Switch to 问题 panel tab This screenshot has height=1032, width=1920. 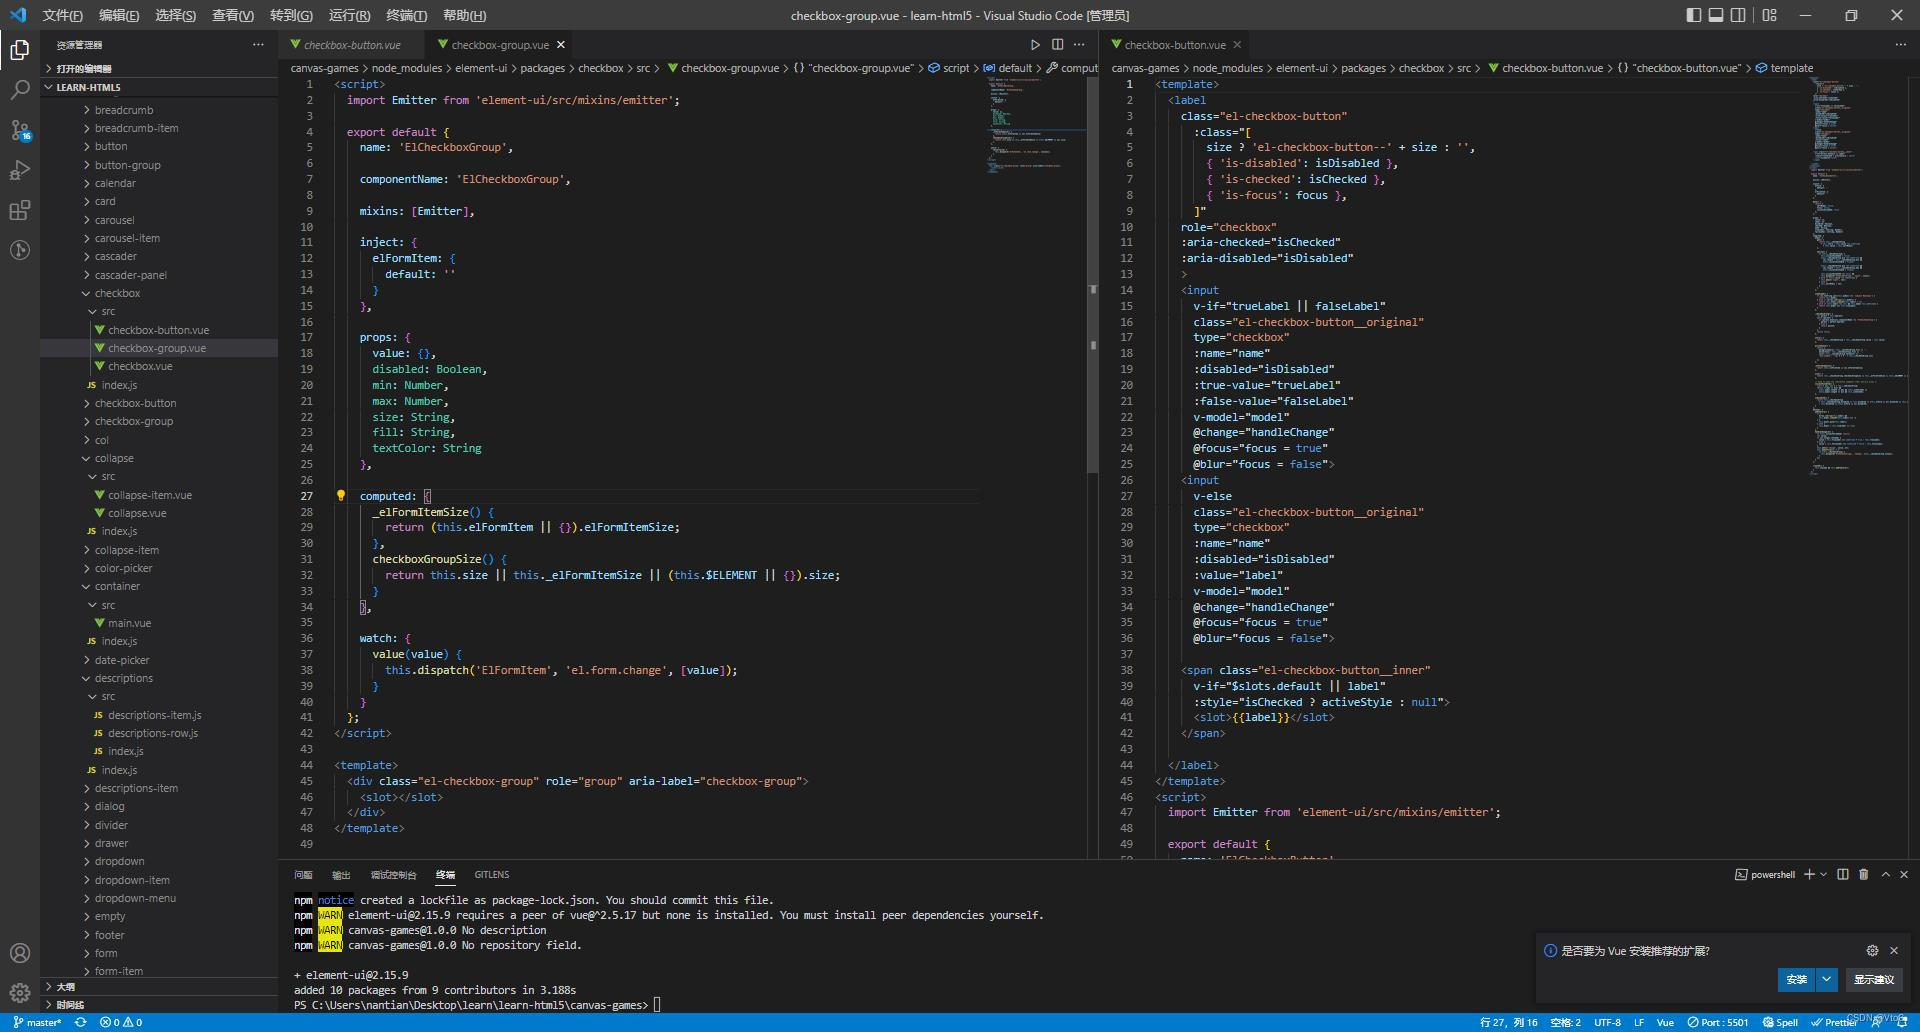[304, 874]
